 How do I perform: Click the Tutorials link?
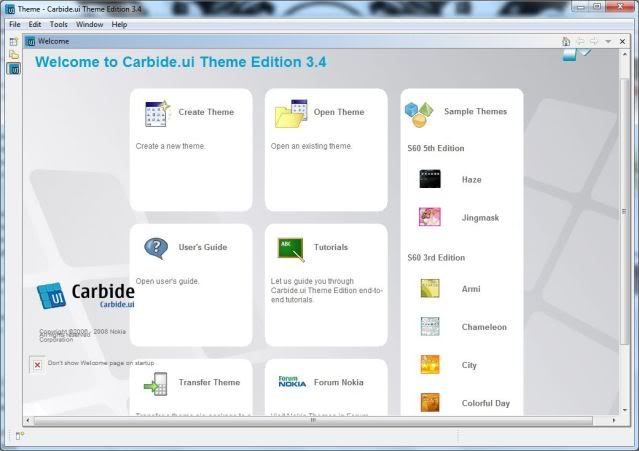331,247
